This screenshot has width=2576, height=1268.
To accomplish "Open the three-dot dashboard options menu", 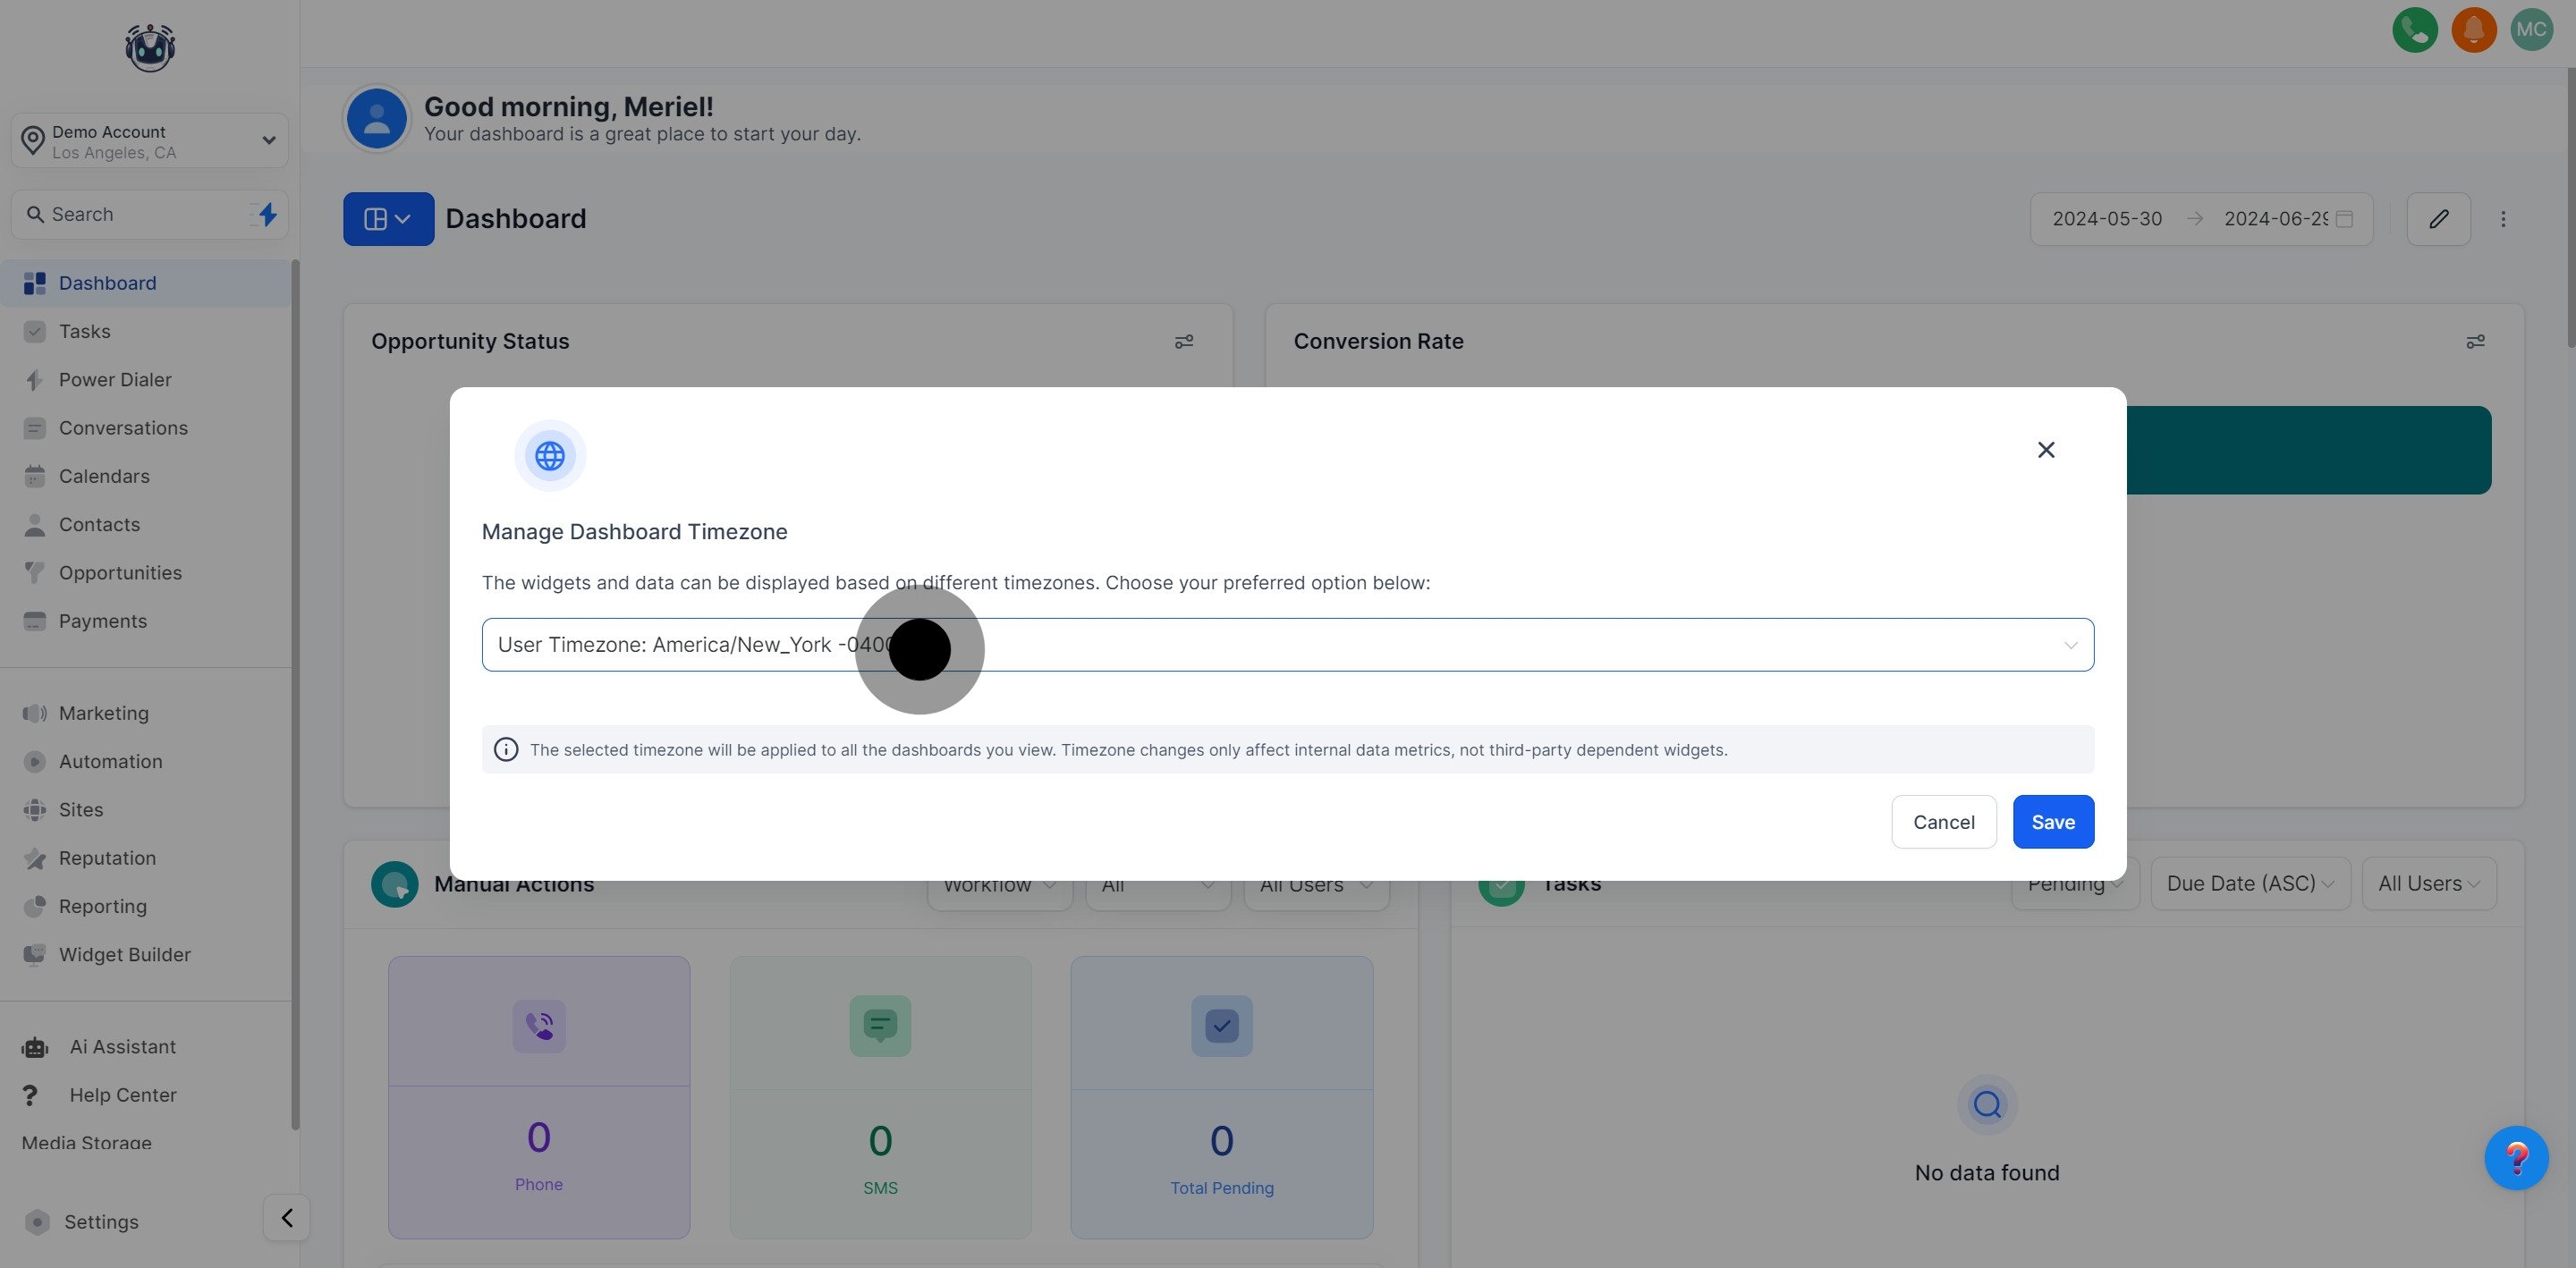I will point(2503,219).
